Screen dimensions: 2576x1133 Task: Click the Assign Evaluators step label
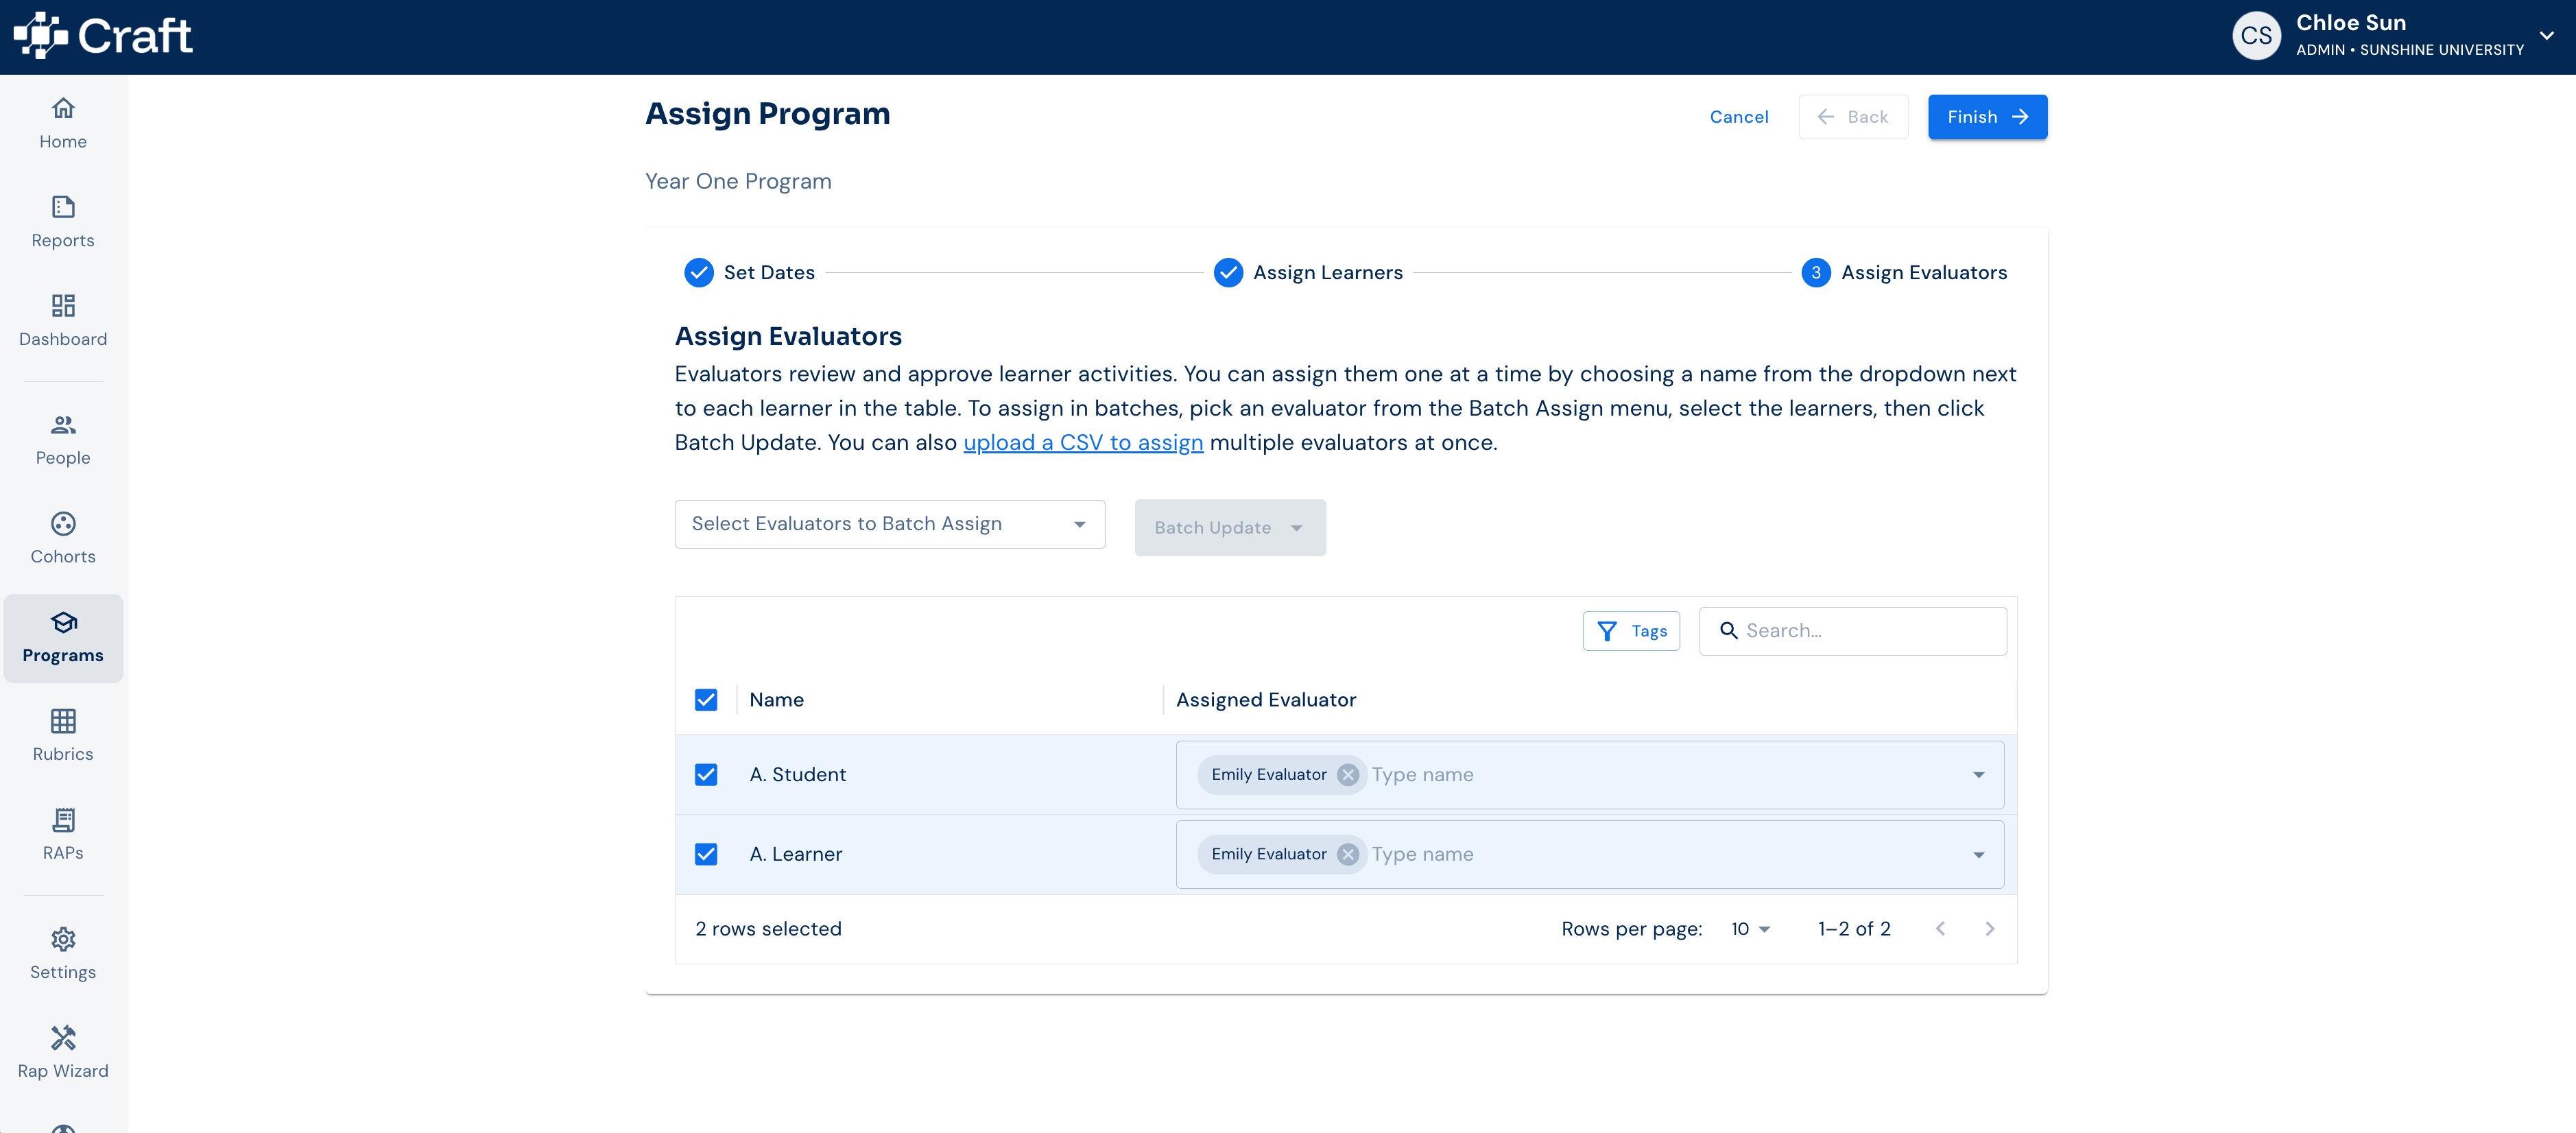(1924, 273)
